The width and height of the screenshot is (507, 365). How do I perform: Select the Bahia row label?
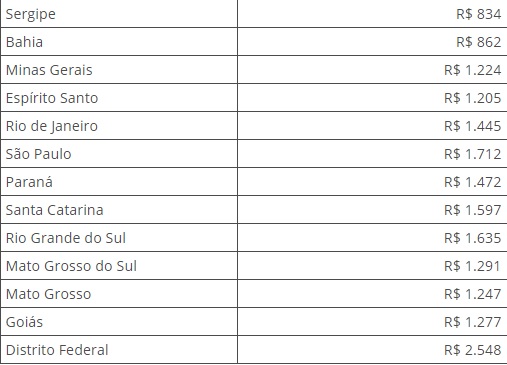pyautogui.click(x=24, y=42)
